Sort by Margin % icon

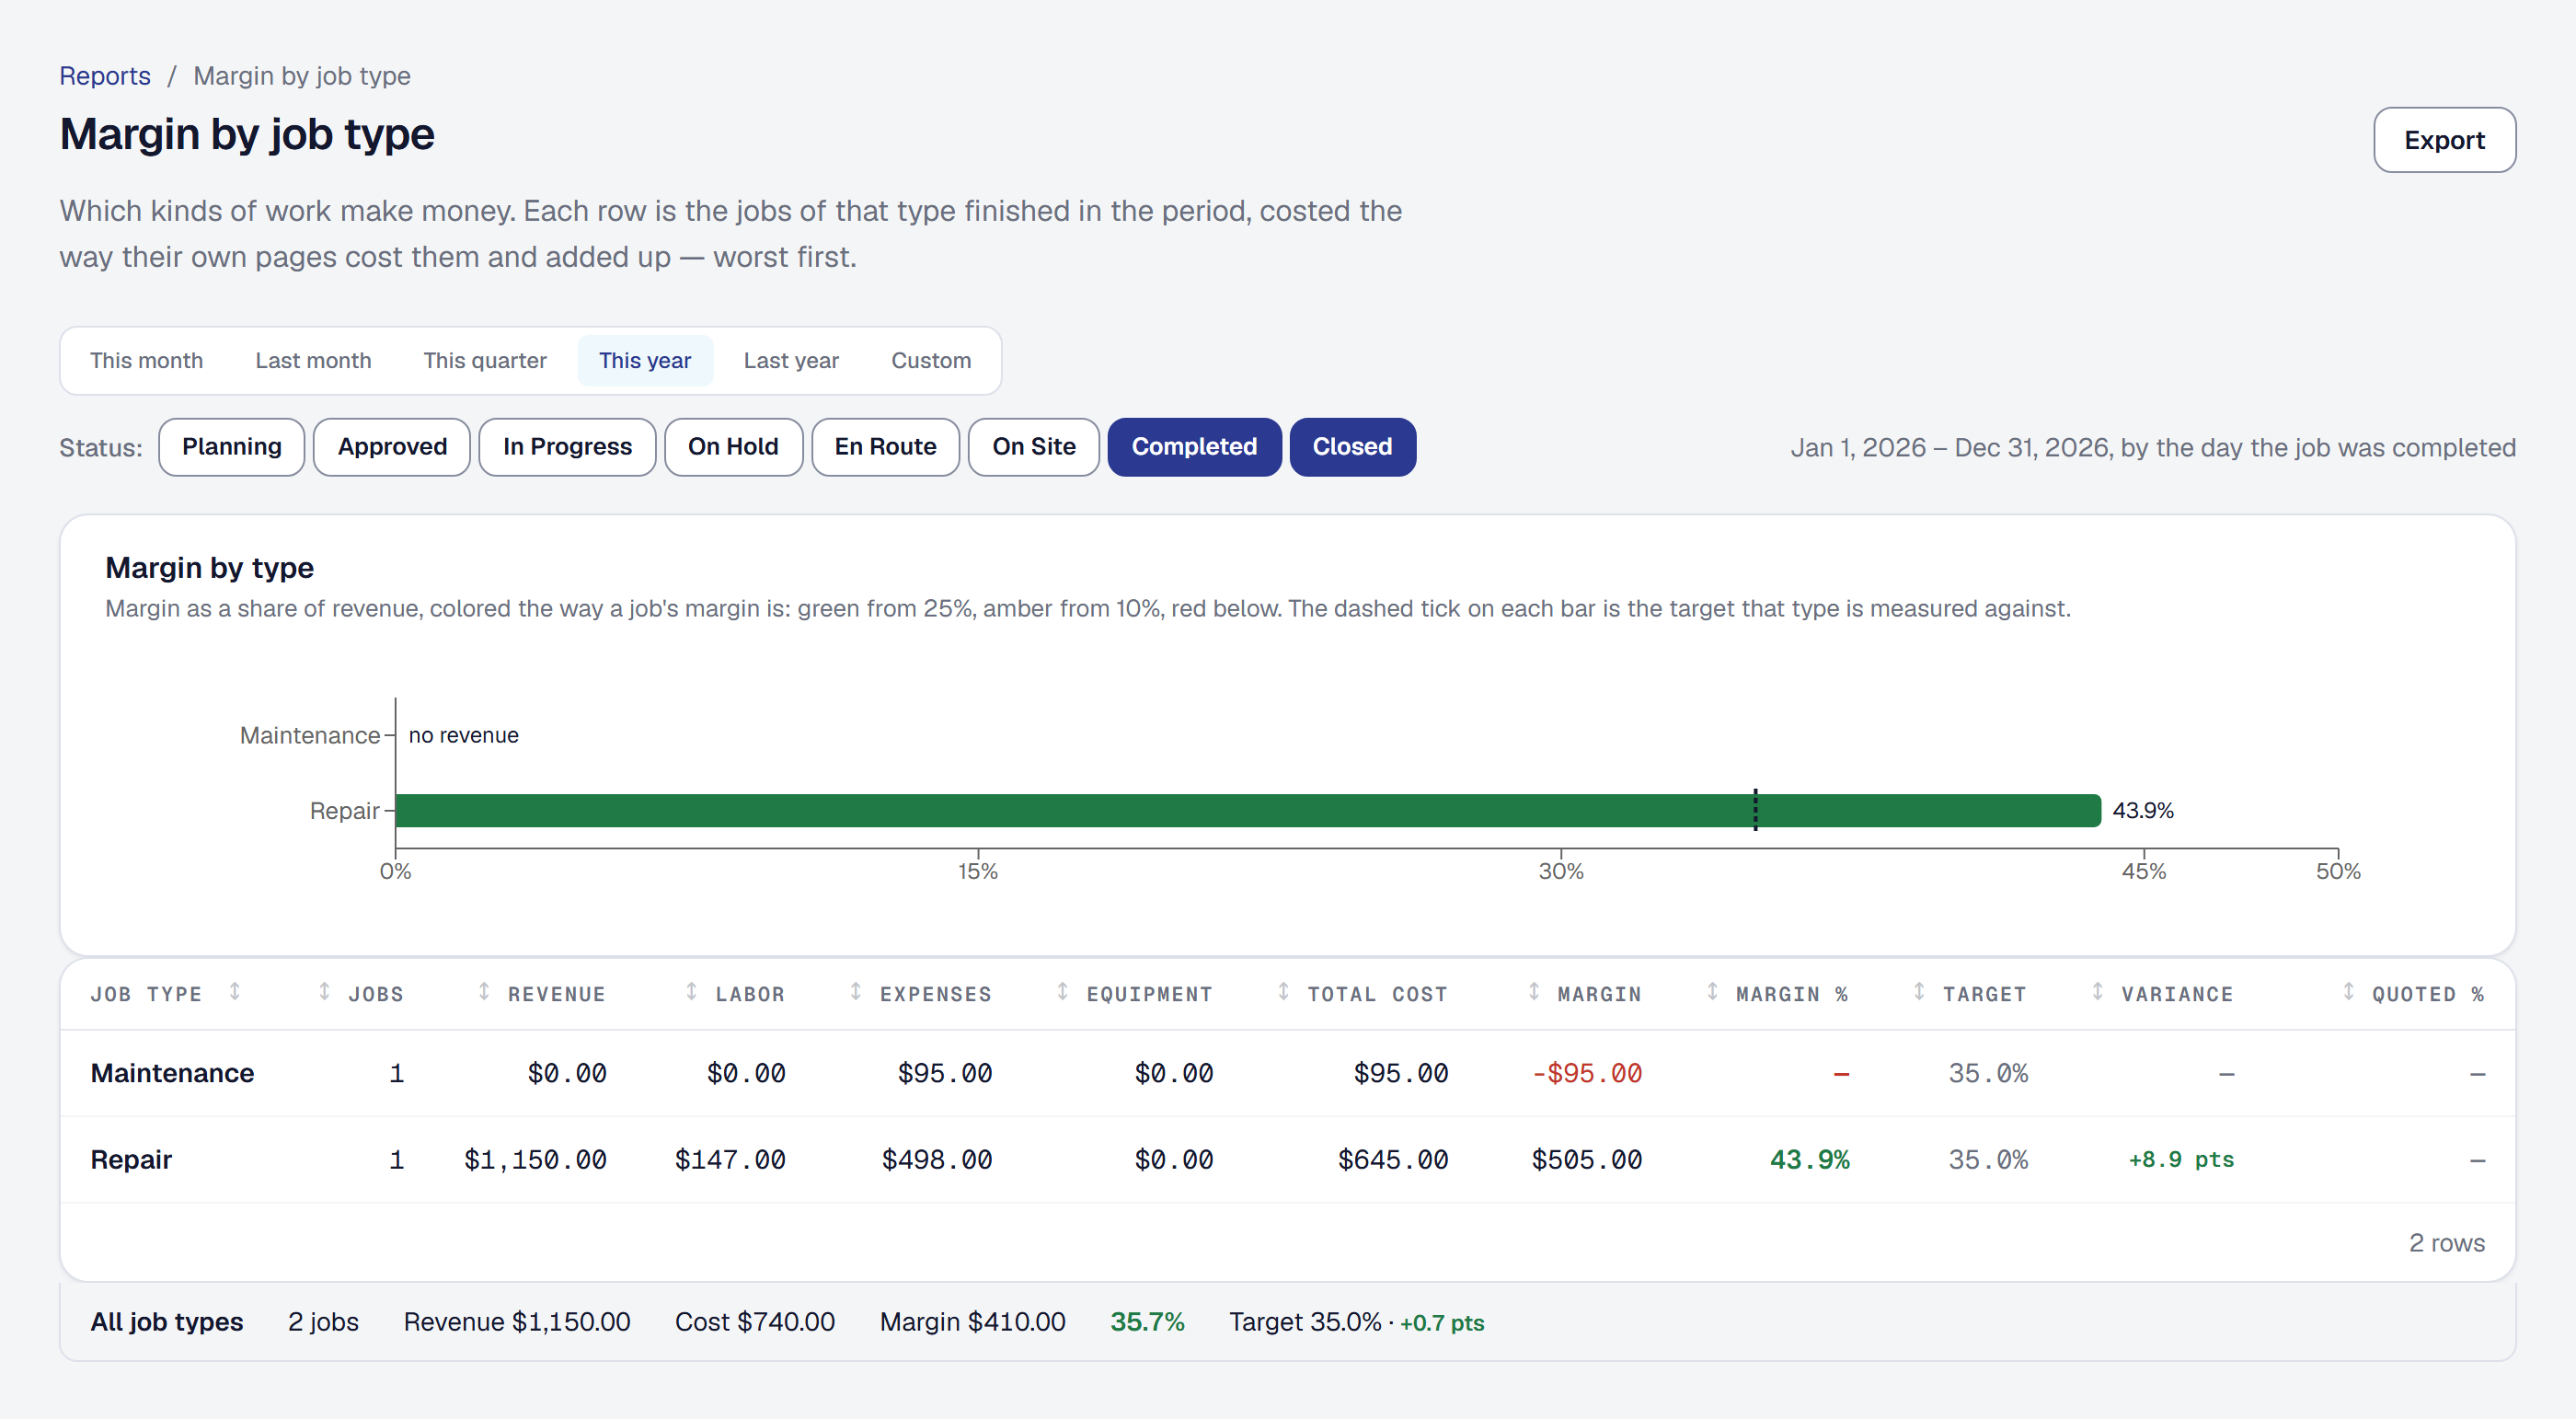(1712, 991)
